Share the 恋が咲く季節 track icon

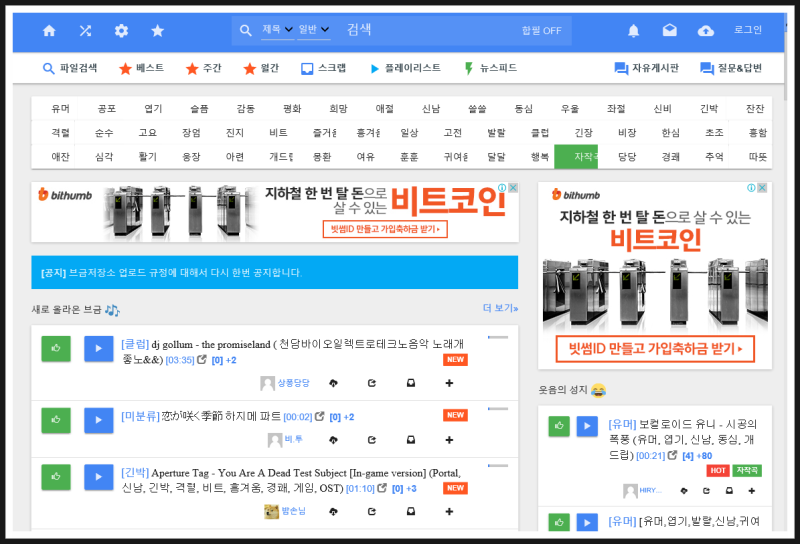(x=372, y=440)
